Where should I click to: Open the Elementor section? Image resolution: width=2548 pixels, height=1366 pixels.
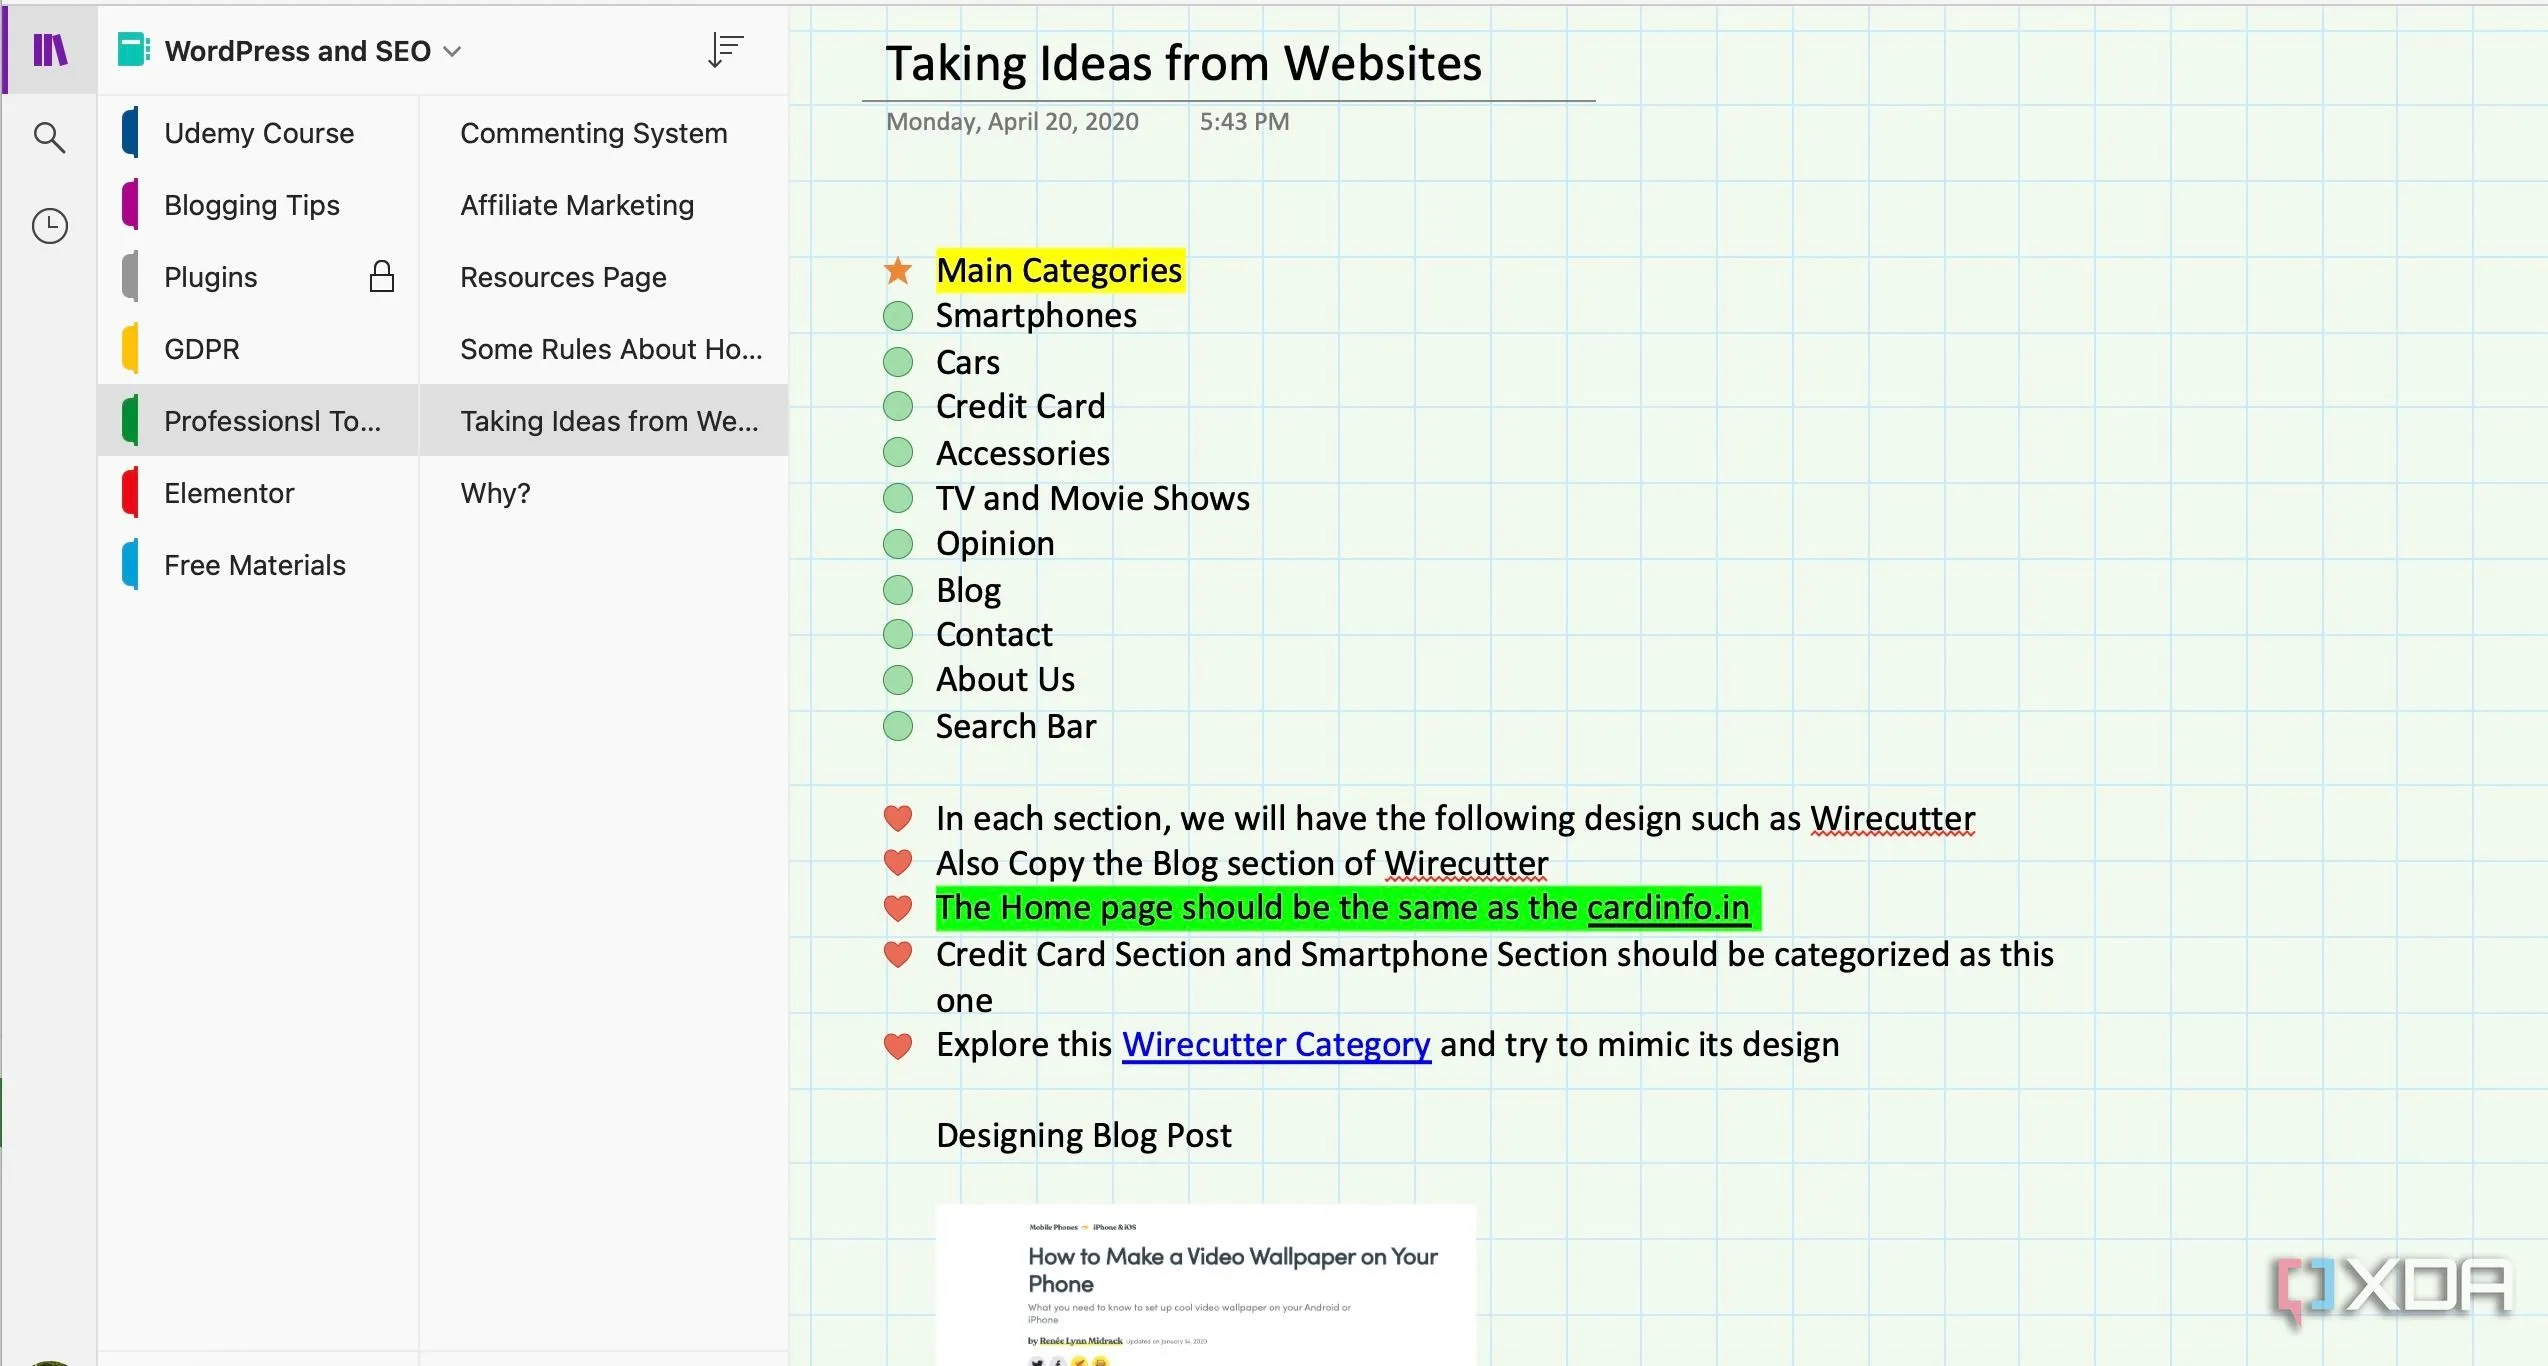(x=258, y=493)
